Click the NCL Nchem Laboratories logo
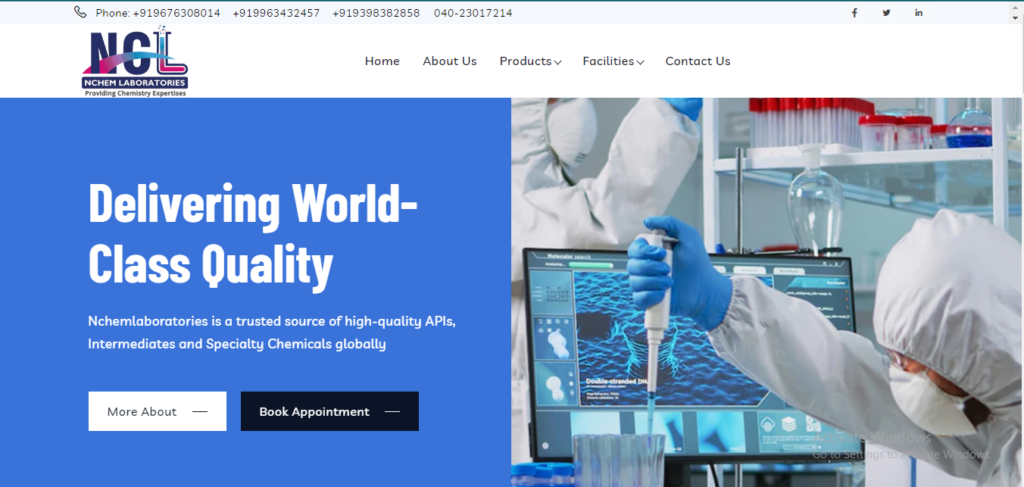The width and height of the screenshot is (1024, 487). click(x=135, y=61)
